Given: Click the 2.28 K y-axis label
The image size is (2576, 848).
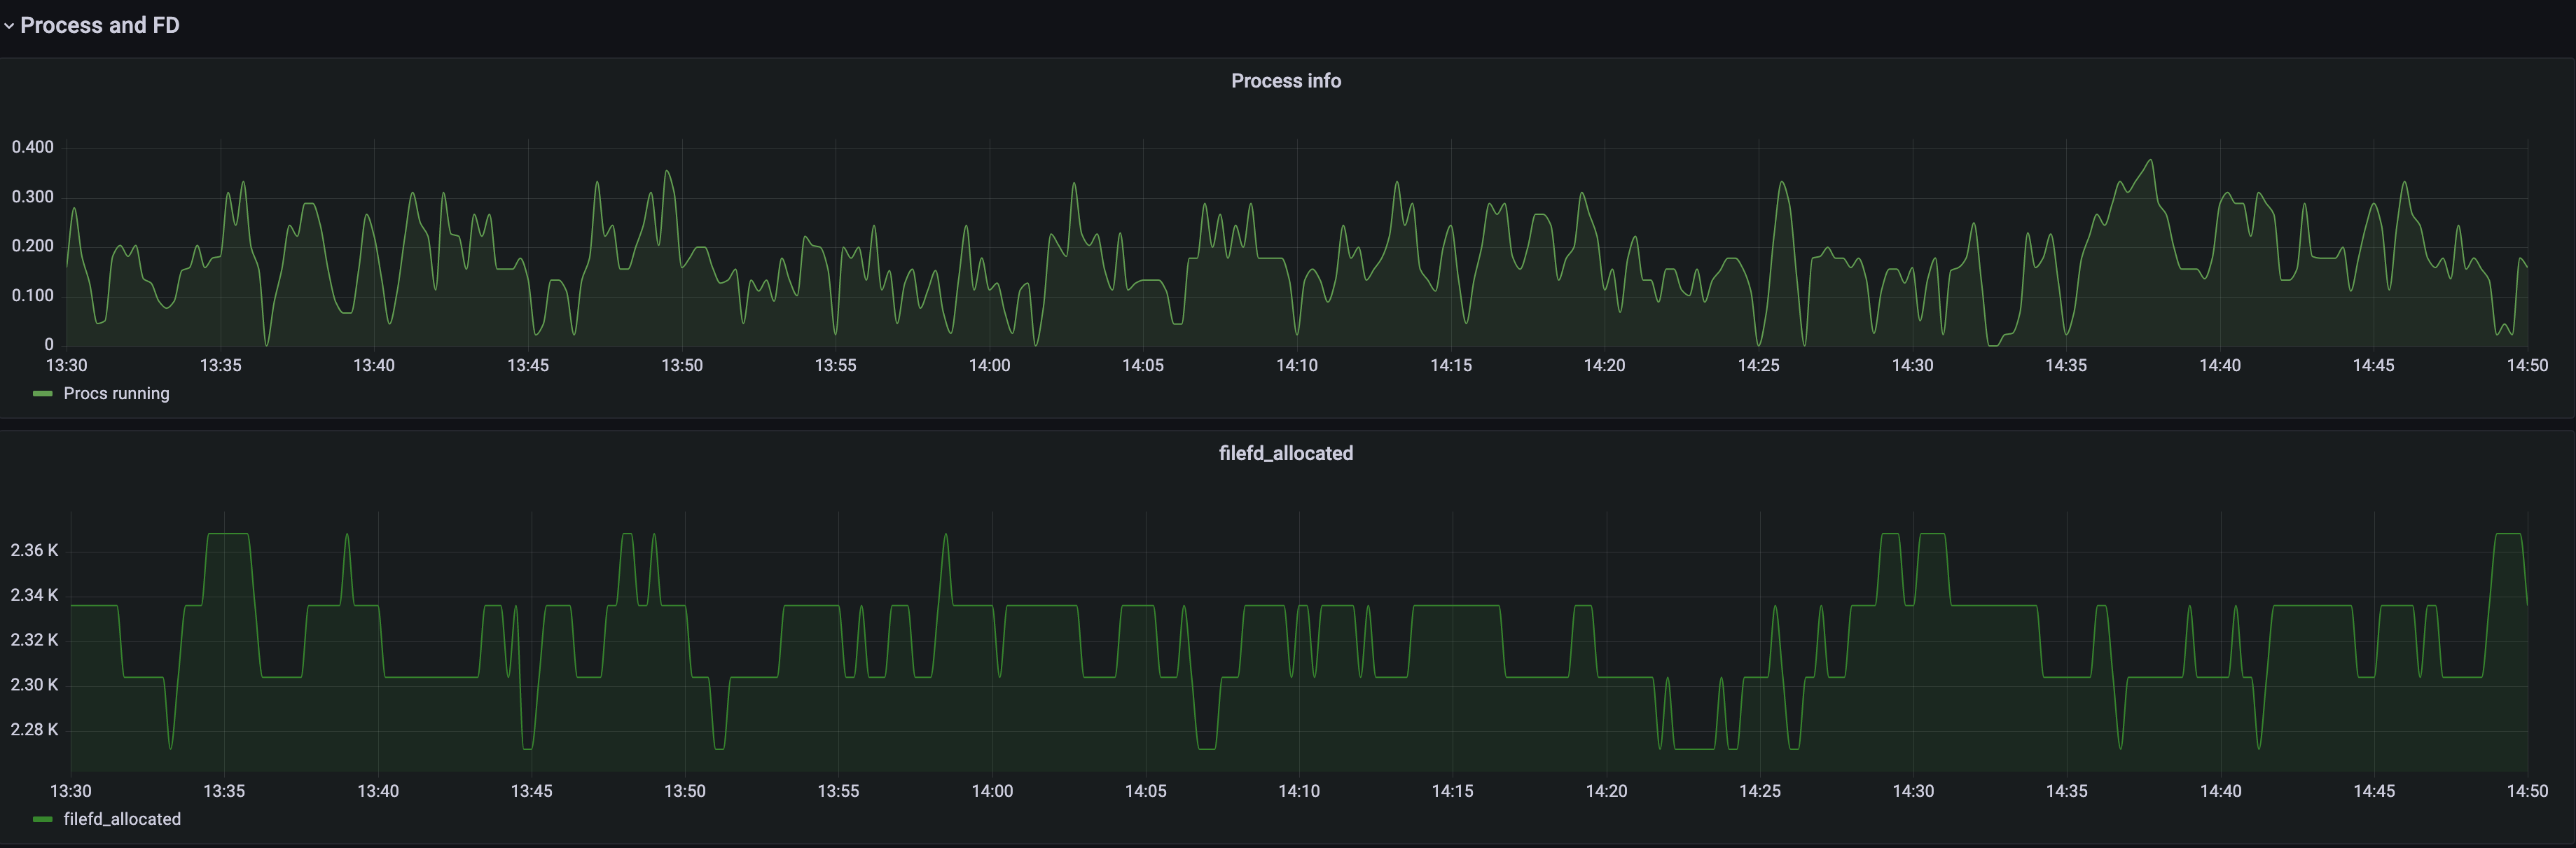Looking at the screenshot, I should click(35, 730).
